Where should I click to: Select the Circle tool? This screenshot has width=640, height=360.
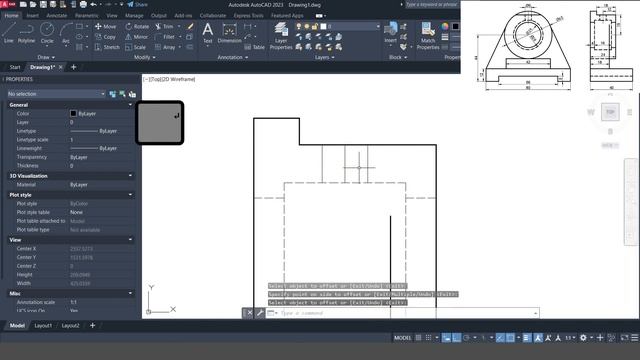[x=47, y=33]
